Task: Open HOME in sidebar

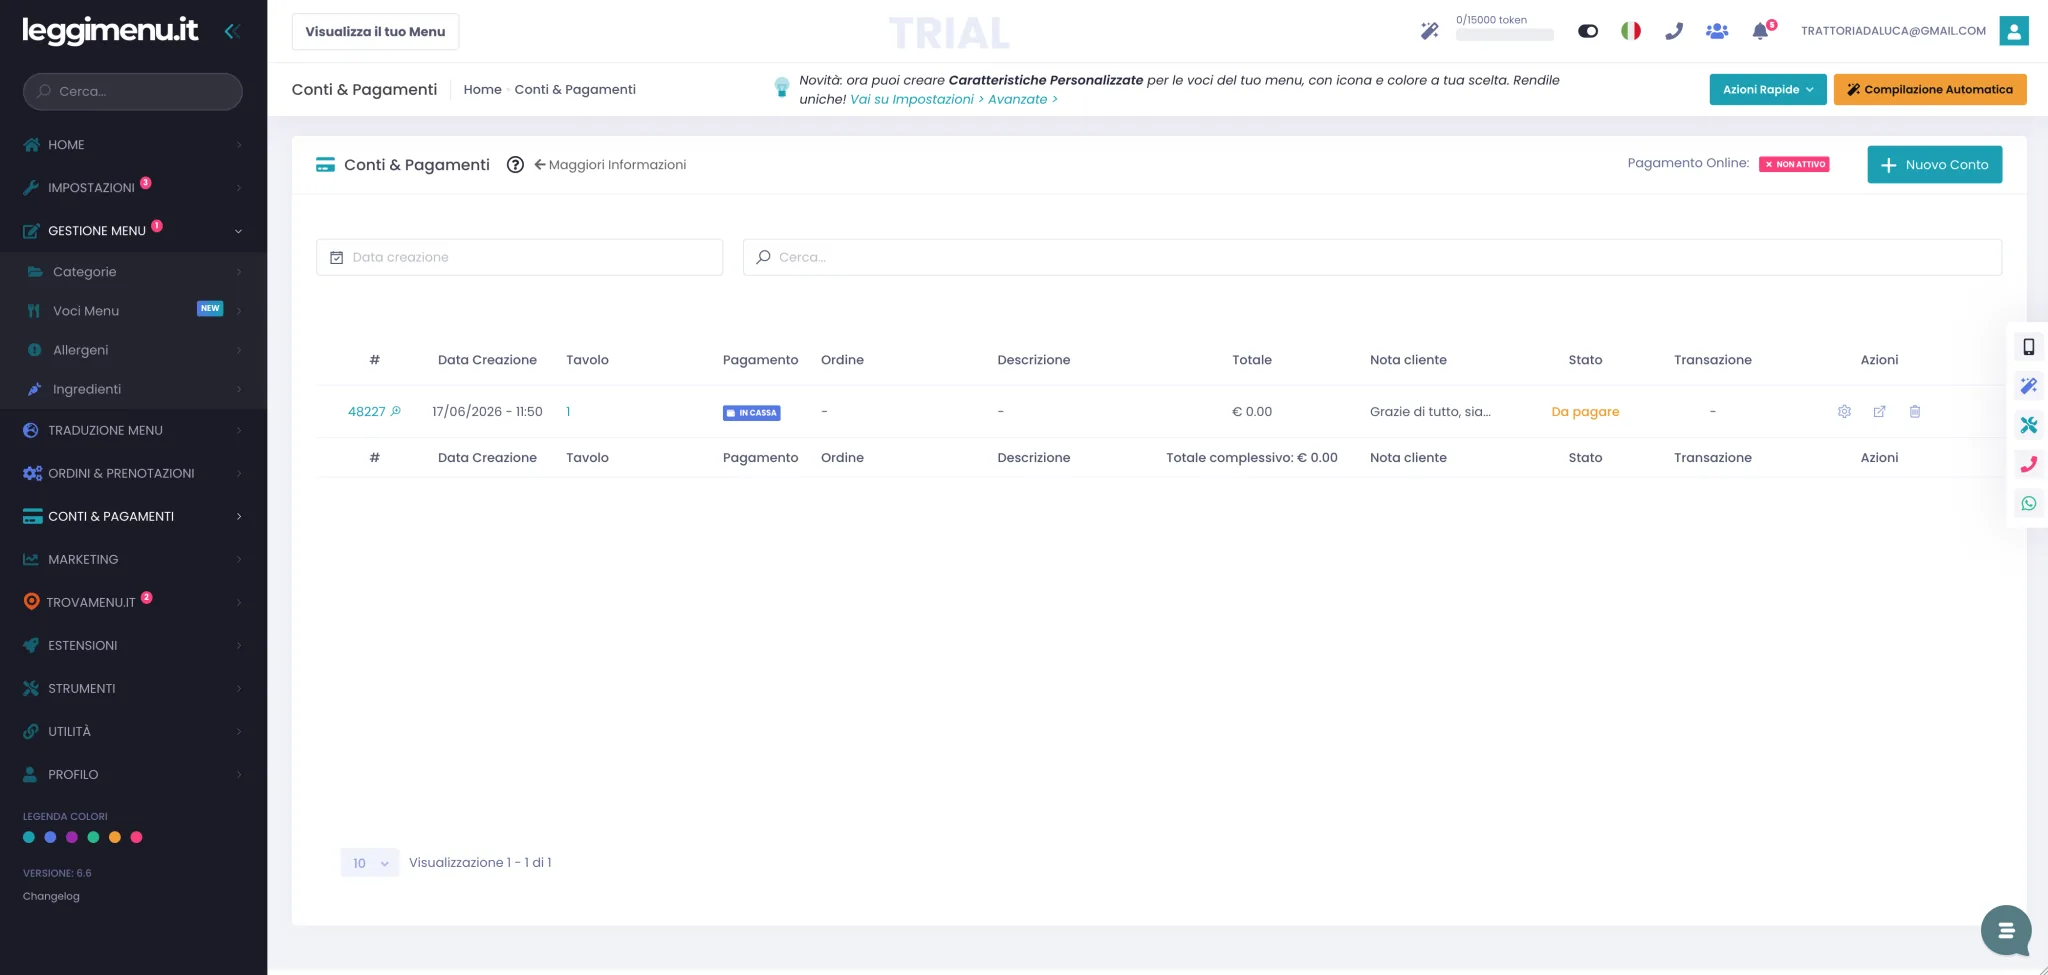Action: coord(133,145)
